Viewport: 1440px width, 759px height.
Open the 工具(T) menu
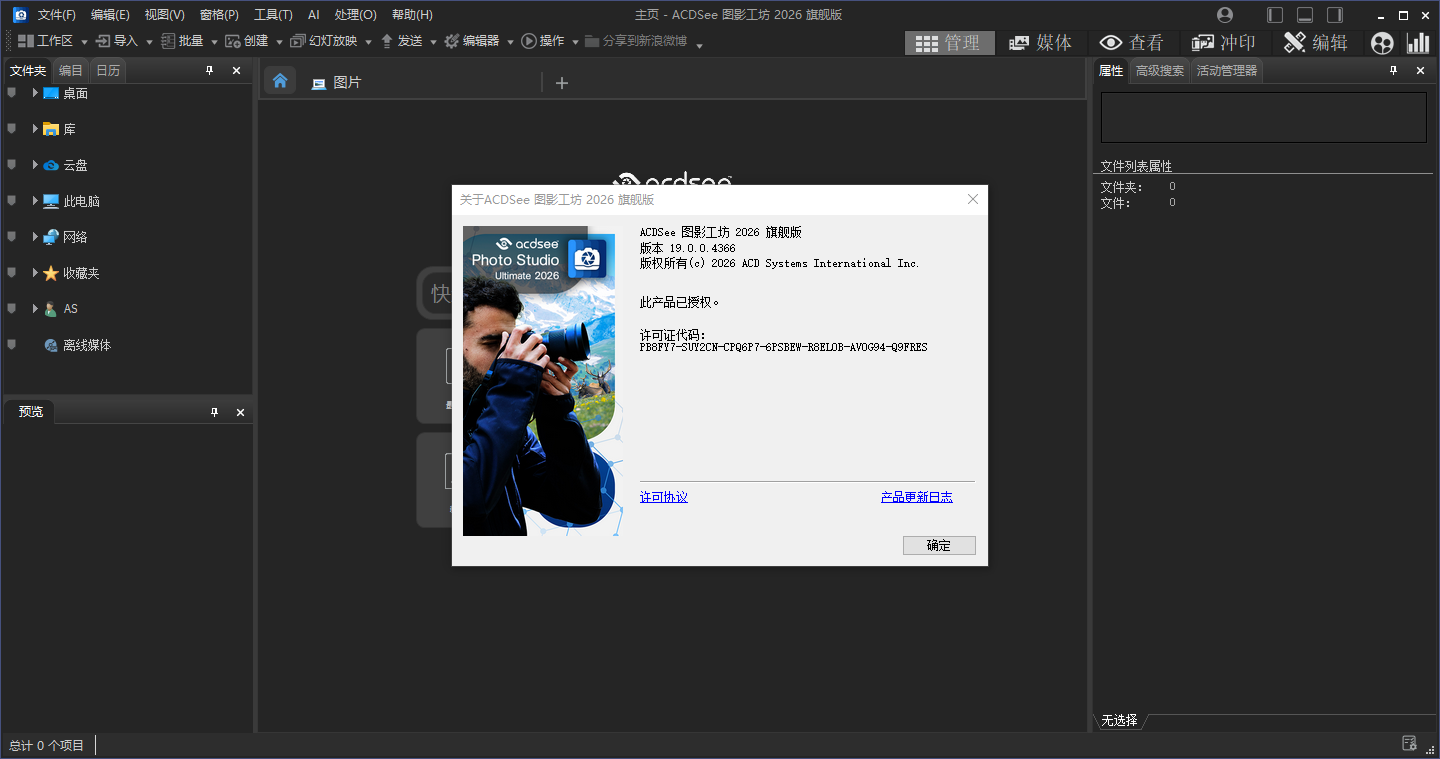click(273, 15)
